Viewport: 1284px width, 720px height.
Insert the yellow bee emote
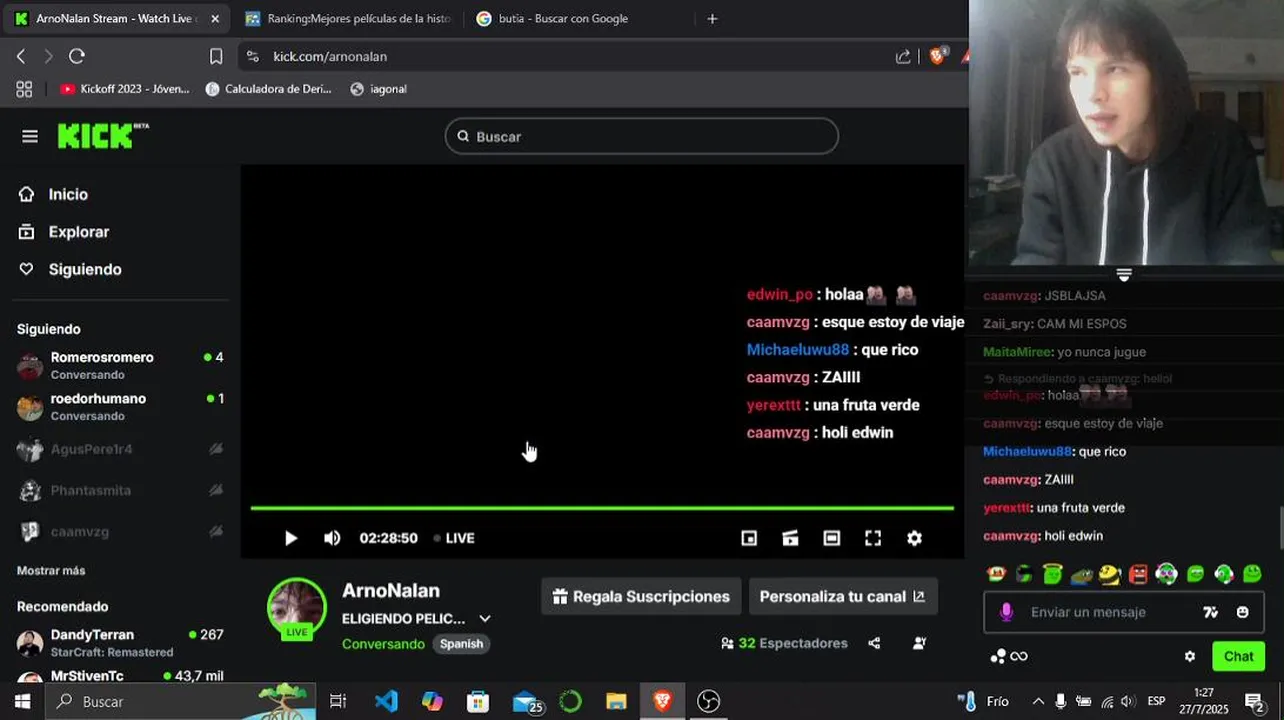click(x=1109, y=574)
